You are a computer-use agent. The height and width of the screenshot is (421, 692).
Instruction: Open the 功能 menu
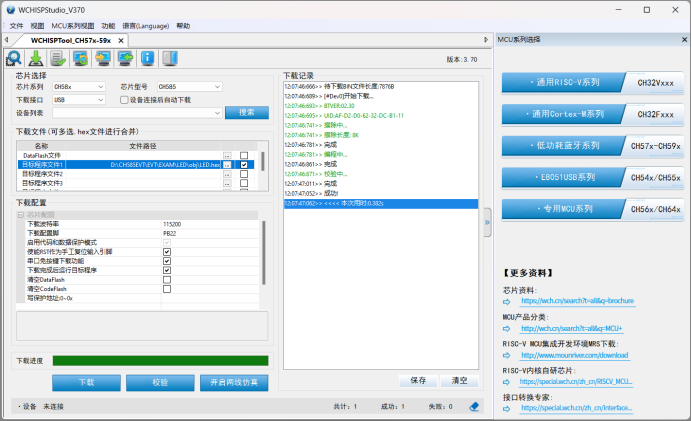pos(108,26)
